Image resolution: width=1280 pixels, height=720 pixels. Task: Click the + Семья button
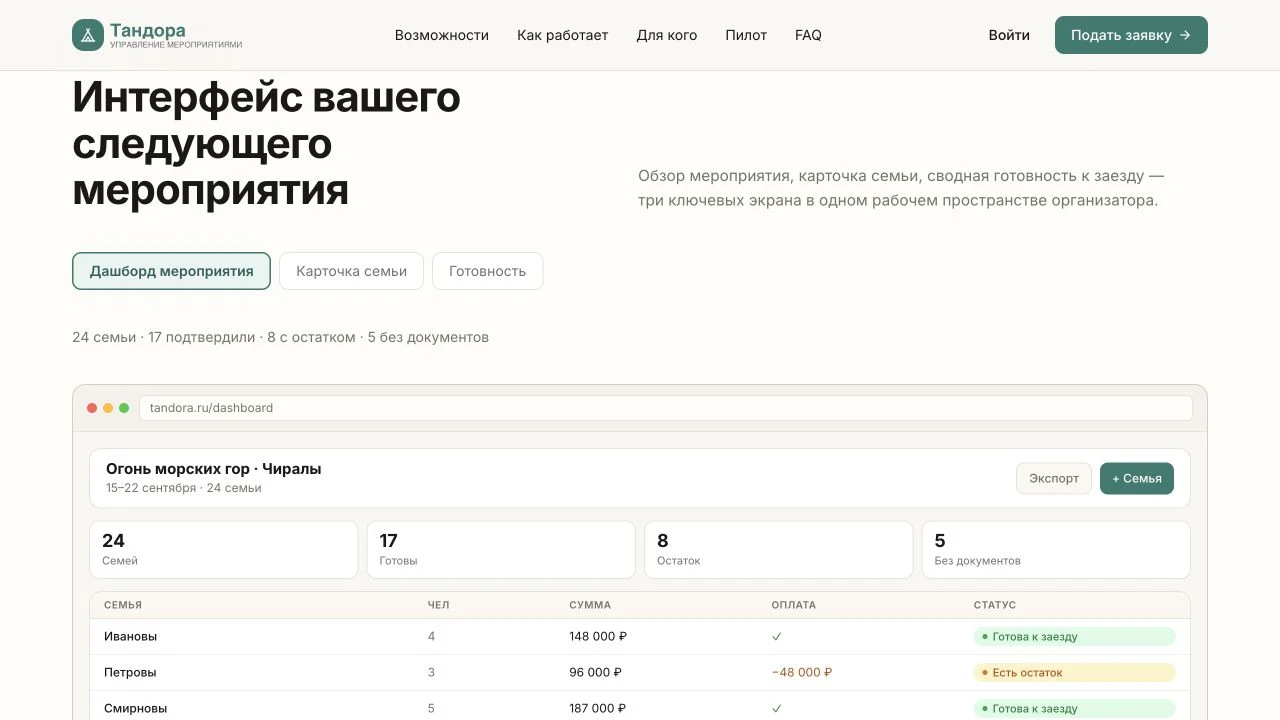point(1137,478)
